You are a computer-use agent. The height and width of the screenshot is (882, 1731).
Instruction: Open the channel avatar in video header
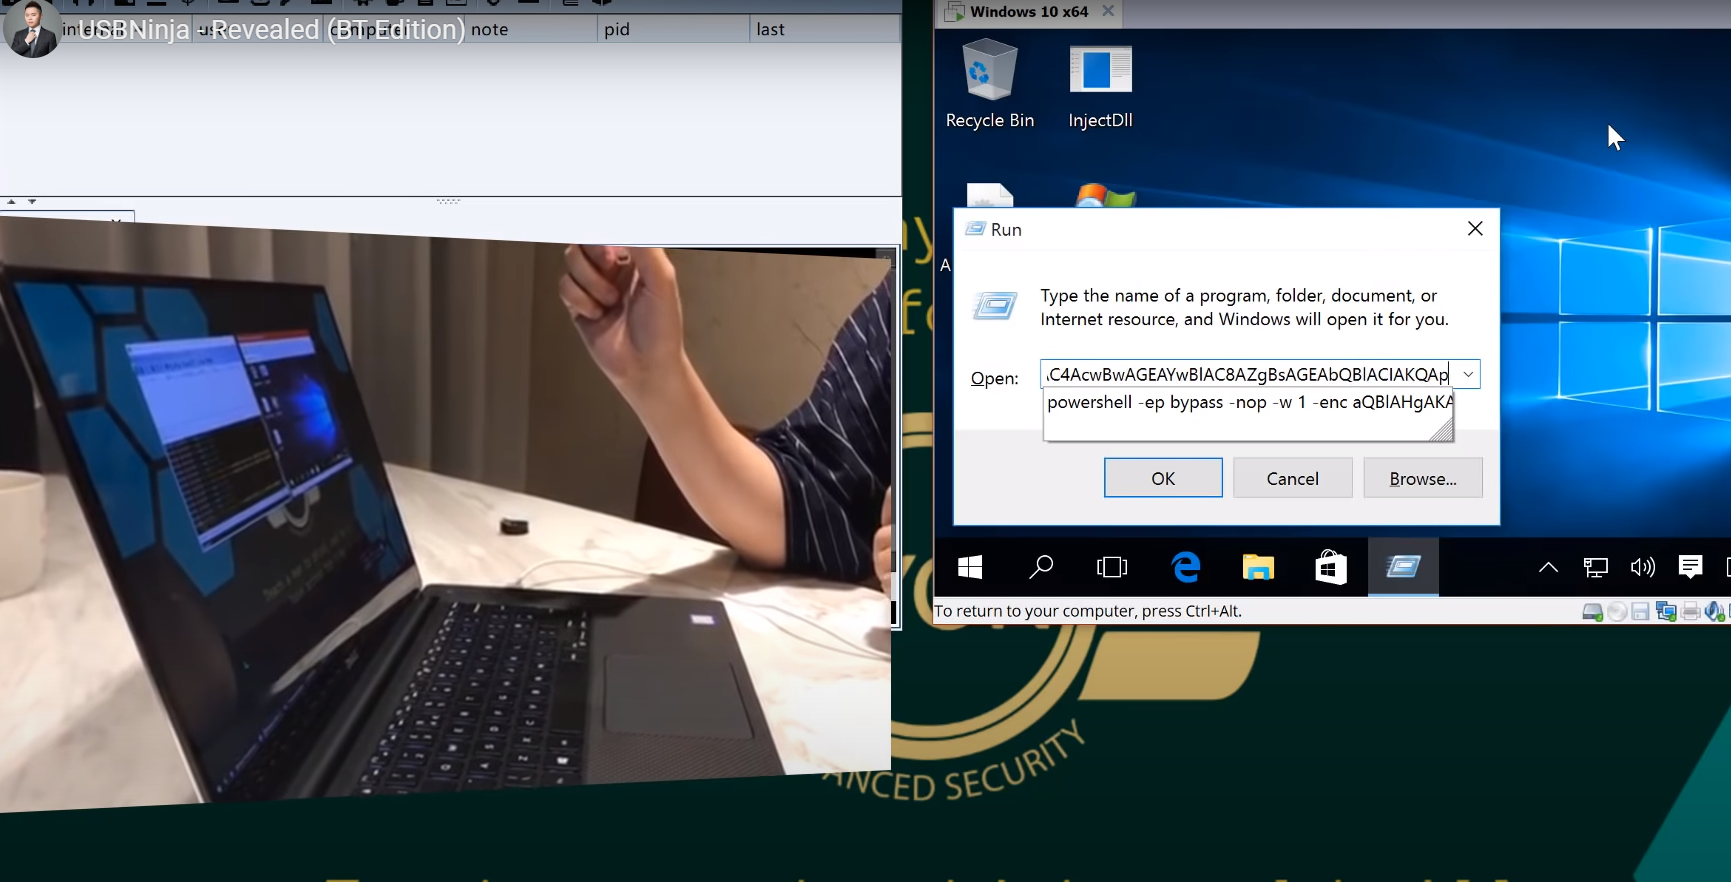(32, 29)
